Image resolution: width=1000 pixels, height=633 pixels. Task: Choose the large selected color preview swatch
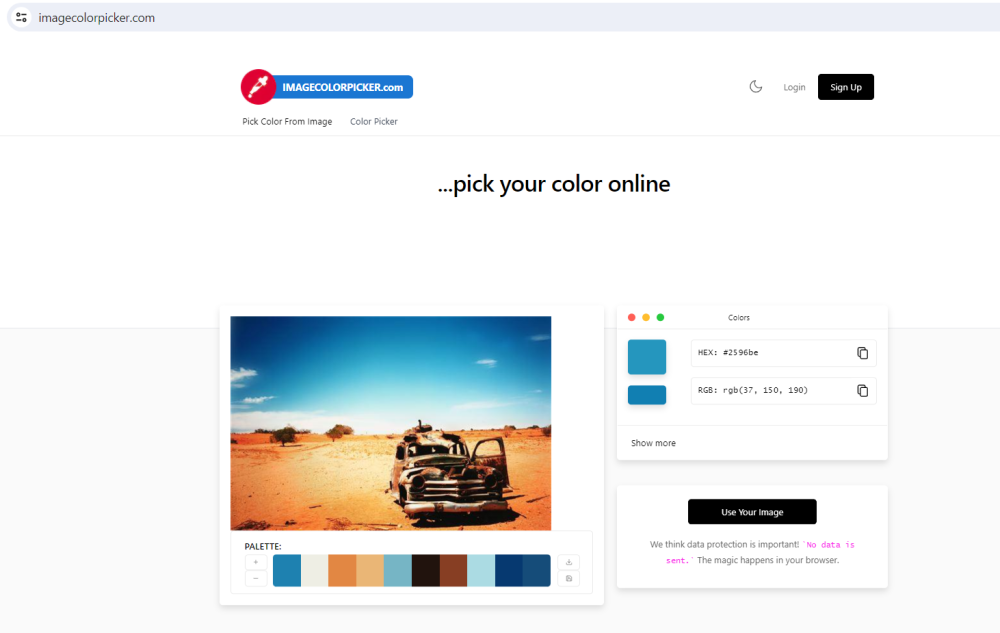coord(647,357)
